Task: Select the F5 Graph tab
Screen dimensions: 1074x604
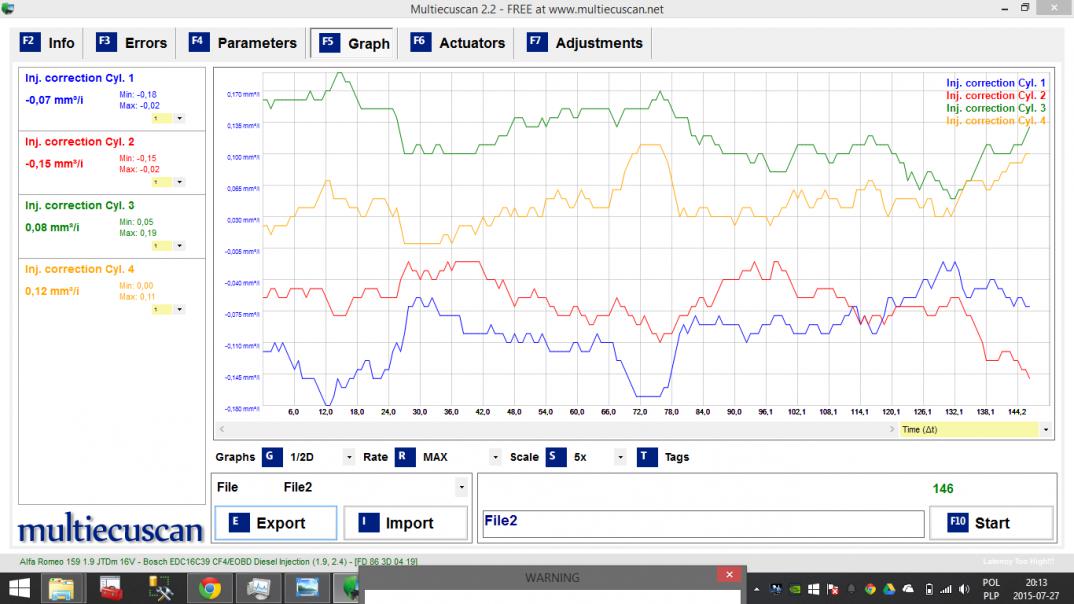Action: pyautogui.click(x=354, y=43)
